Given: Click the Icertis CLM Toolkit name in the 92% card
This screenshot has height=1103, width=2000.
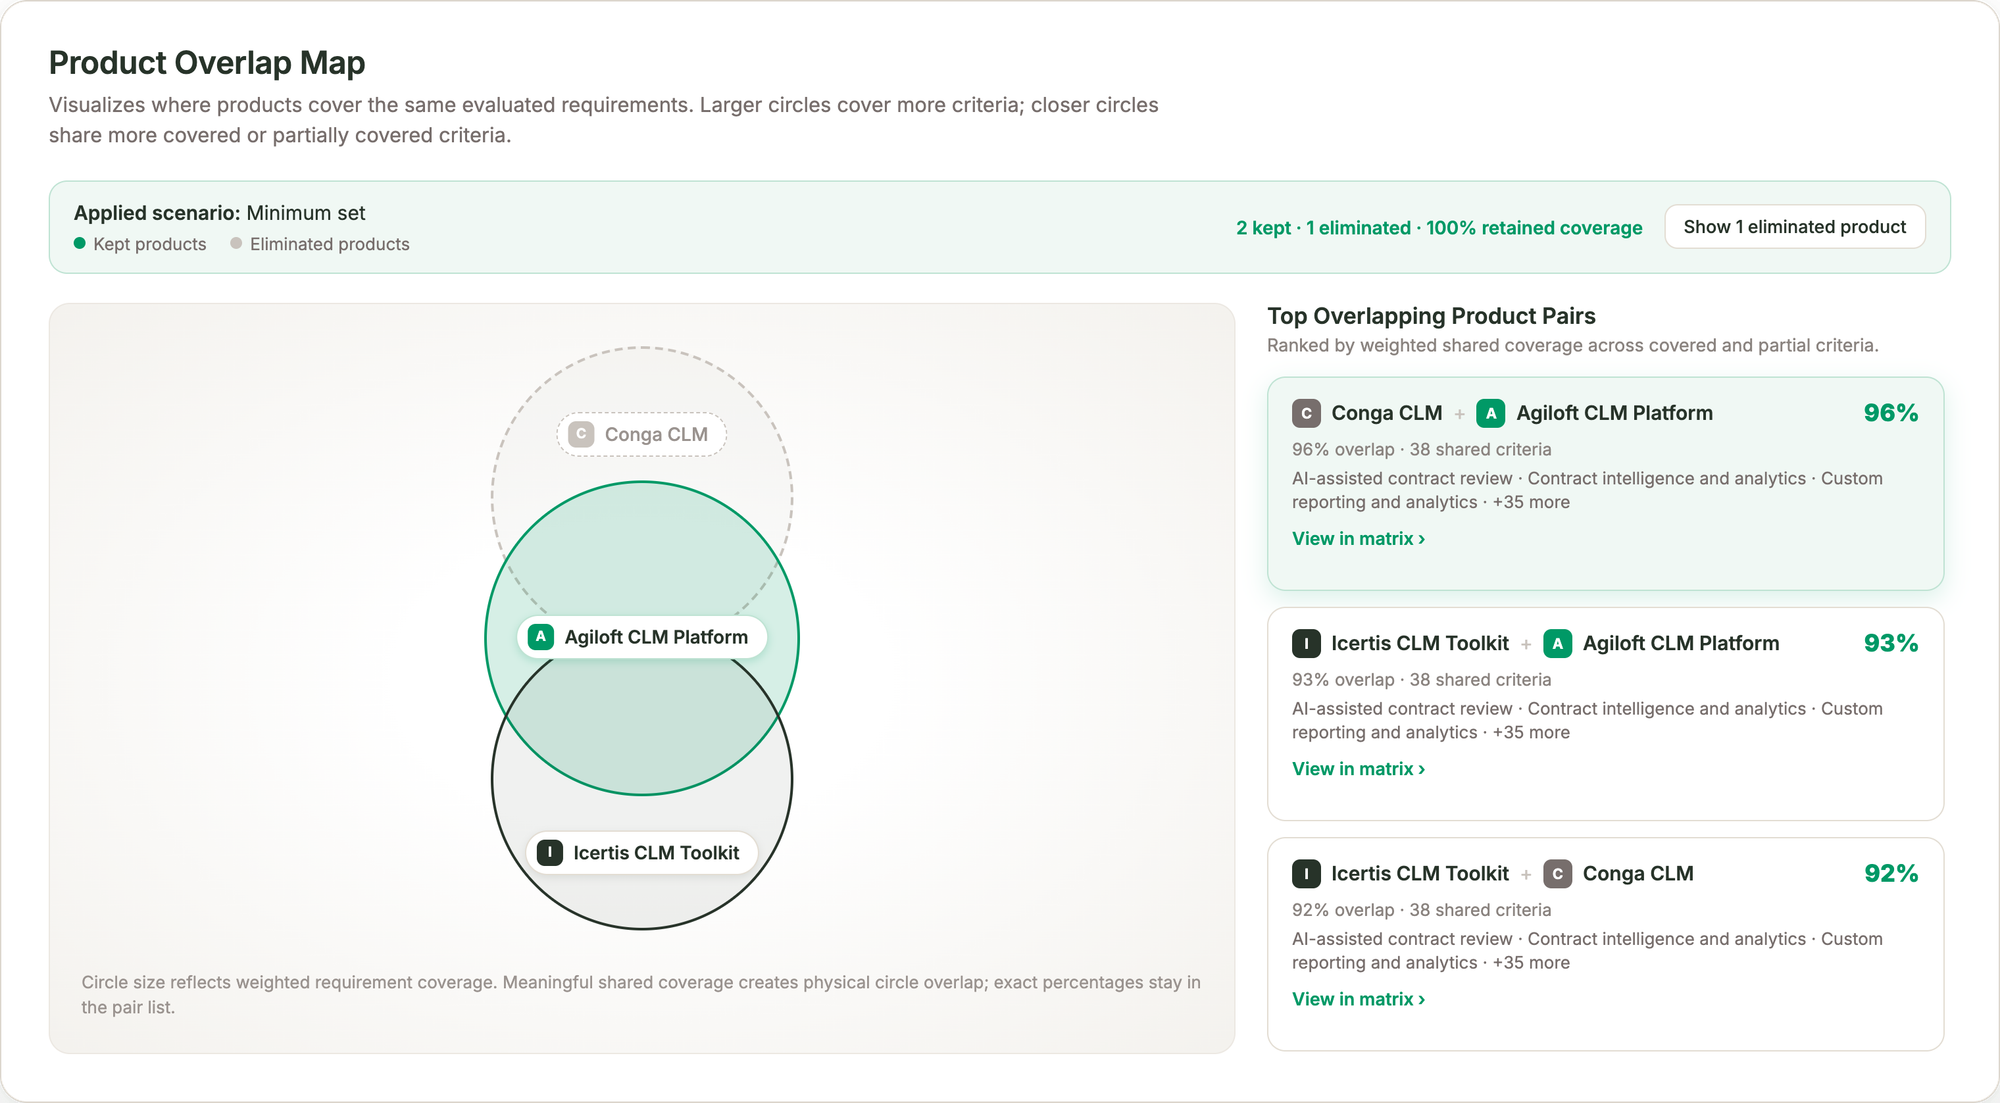Looking at the screenshot, I should coord(1420,873).
